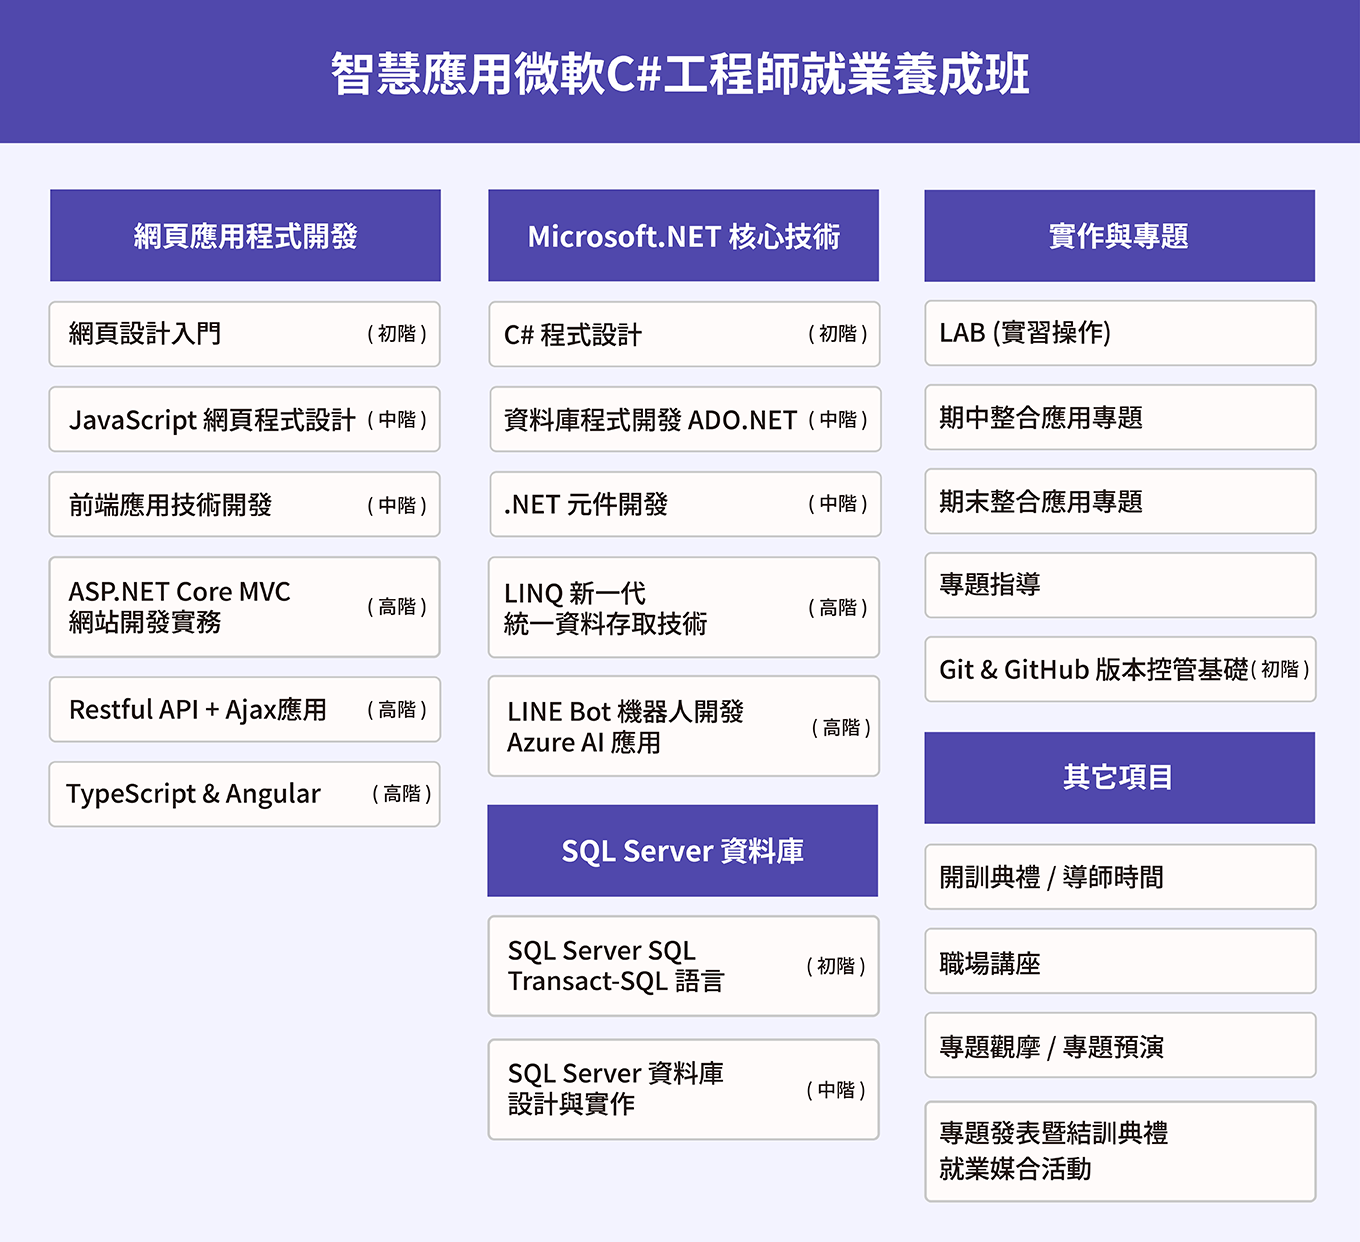Open SQL Server SQL Transact-SQL 語言 card
The image size is (1360, 1242).
pos(684,966)
